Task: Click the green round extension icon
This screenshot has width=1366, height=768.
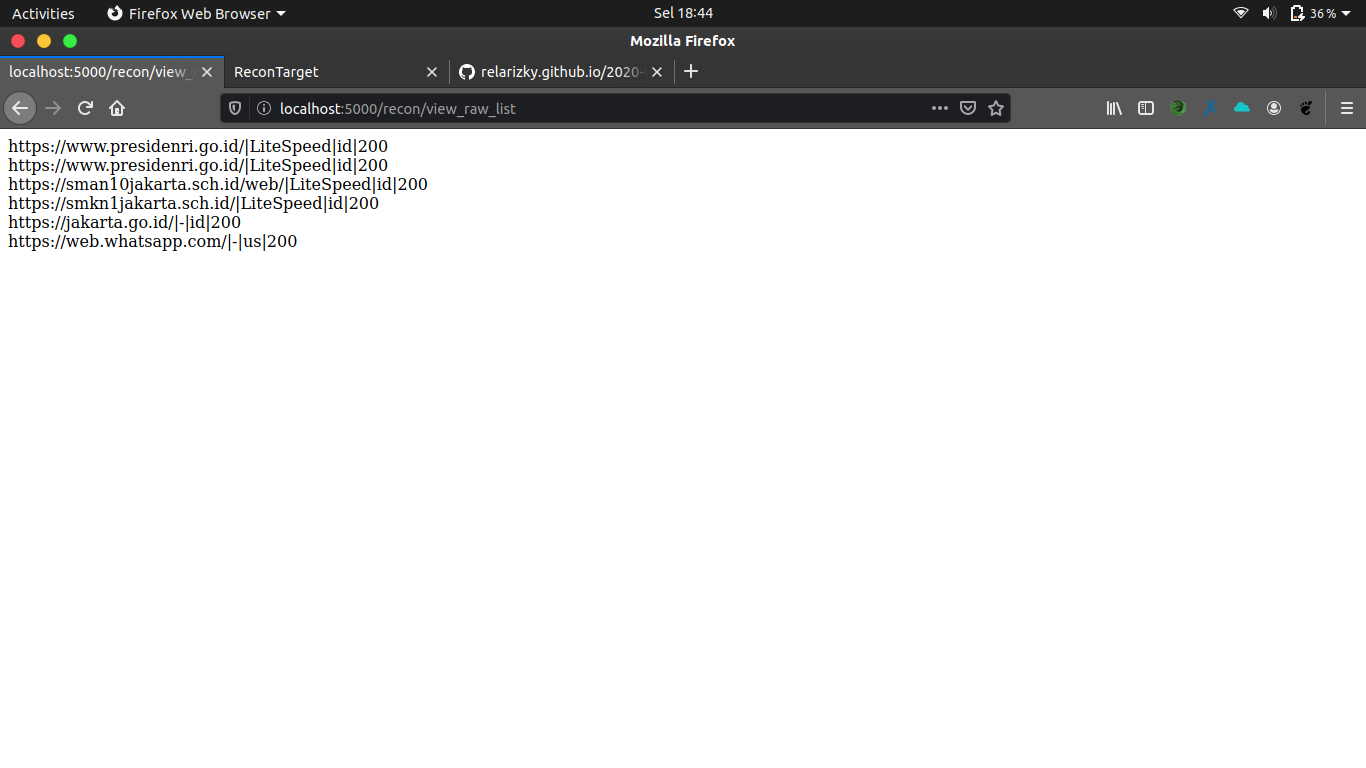Action: coord(1178,108)
